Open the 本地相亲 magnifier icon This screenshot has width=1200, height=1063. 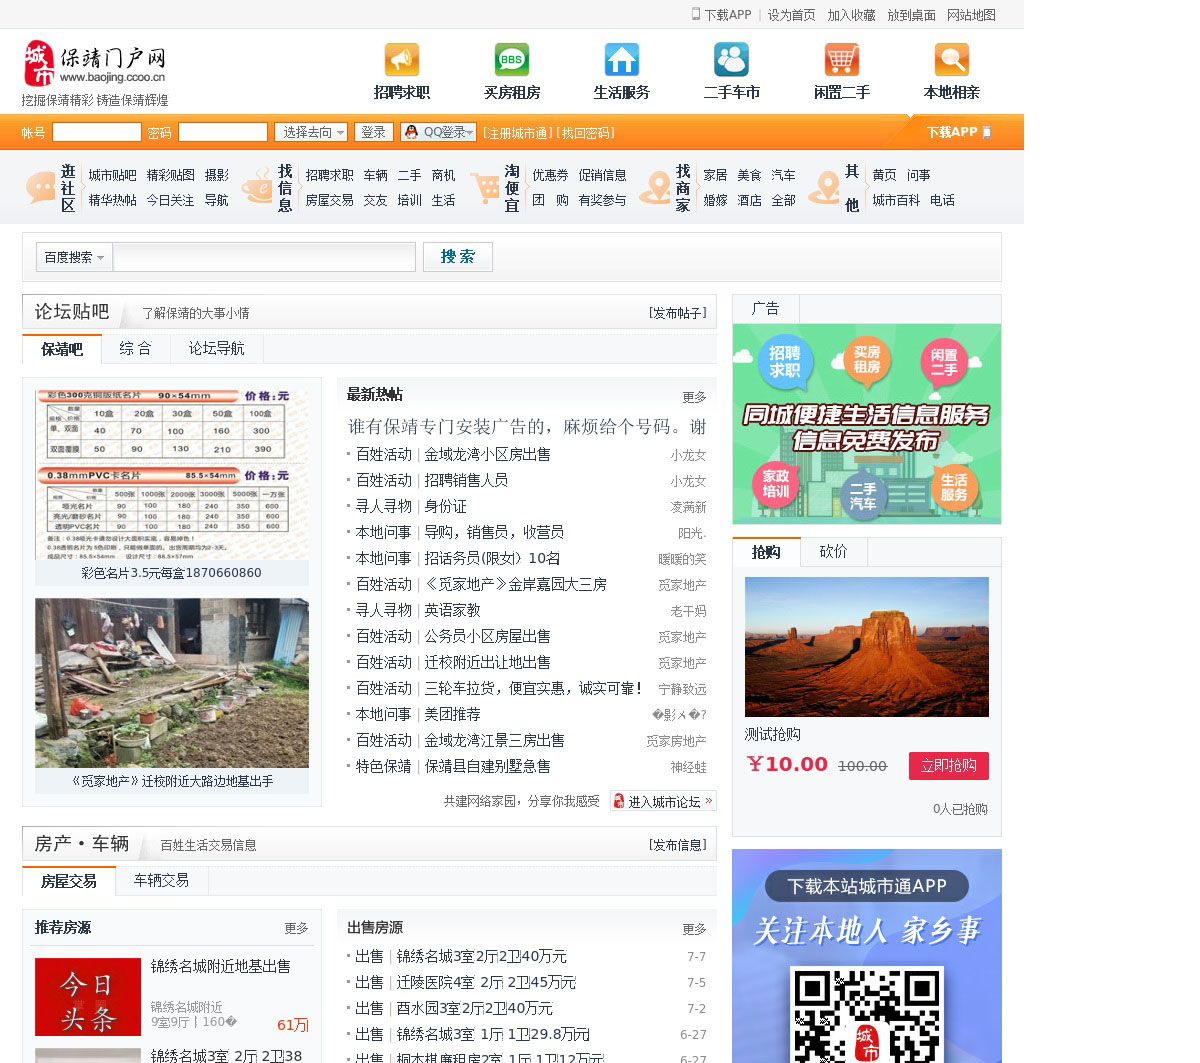click(951, 60)
